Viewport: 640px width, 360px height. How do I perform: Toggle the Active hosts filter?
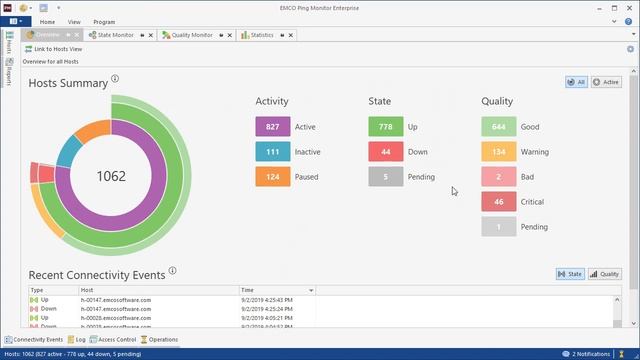tap(606, 82)
